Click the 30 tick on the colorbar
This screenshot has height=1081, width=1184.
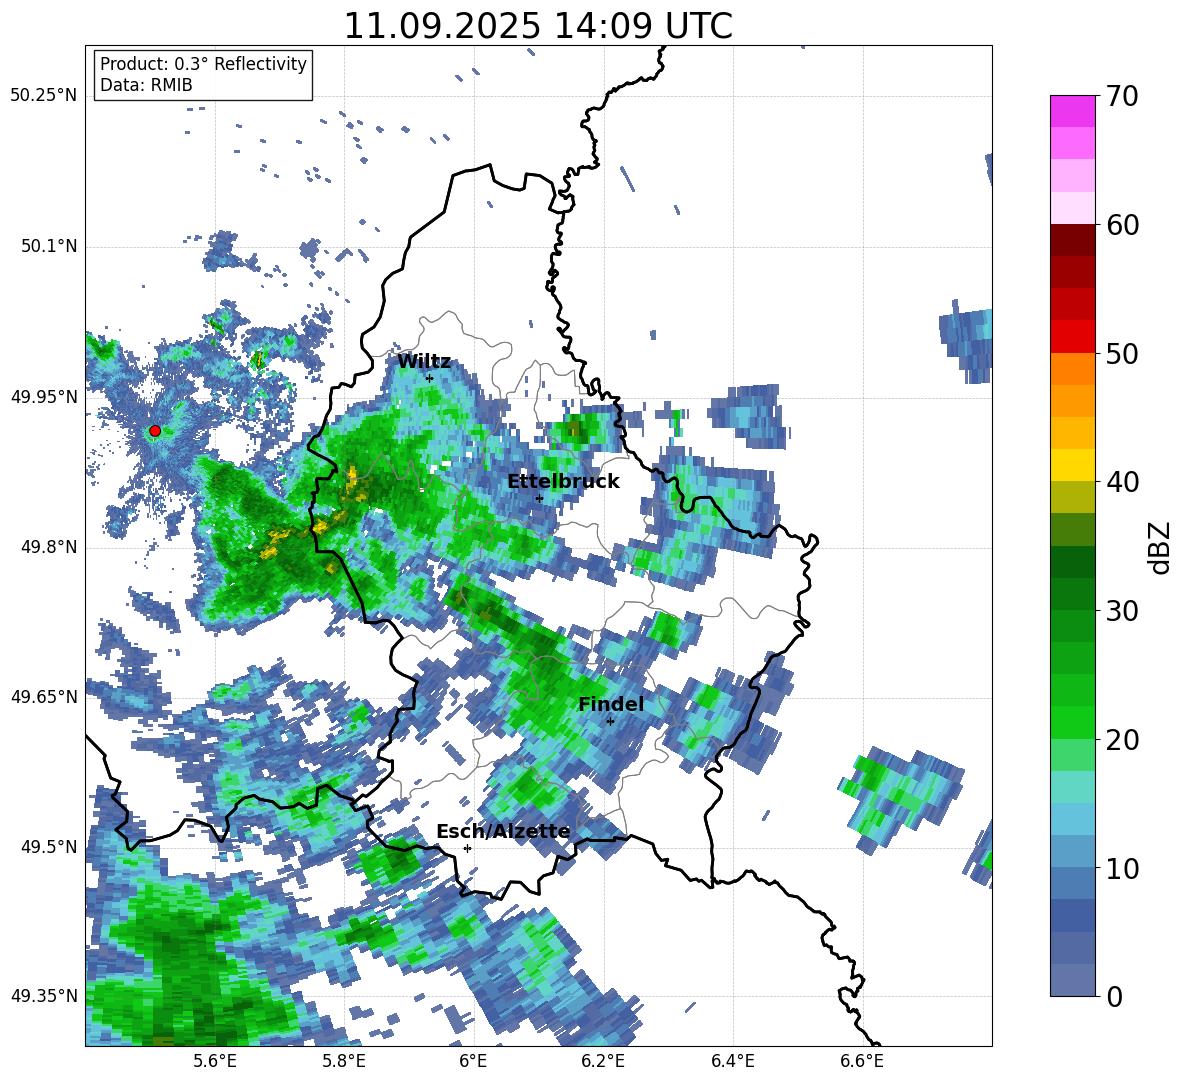coord(1121,611)
